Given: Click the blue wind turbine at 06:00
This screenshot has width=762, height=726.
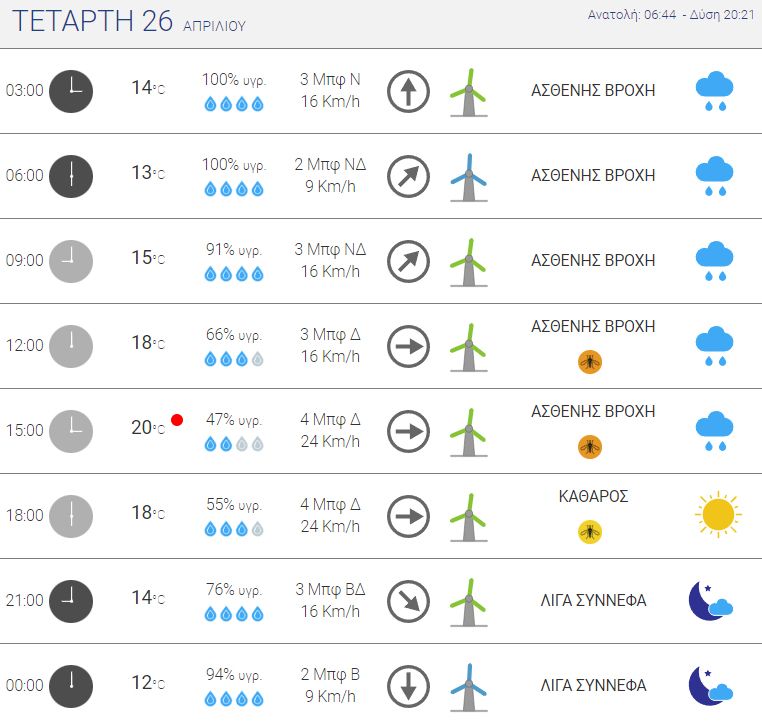Looking at the screenshot, I should tap(469, 177).
